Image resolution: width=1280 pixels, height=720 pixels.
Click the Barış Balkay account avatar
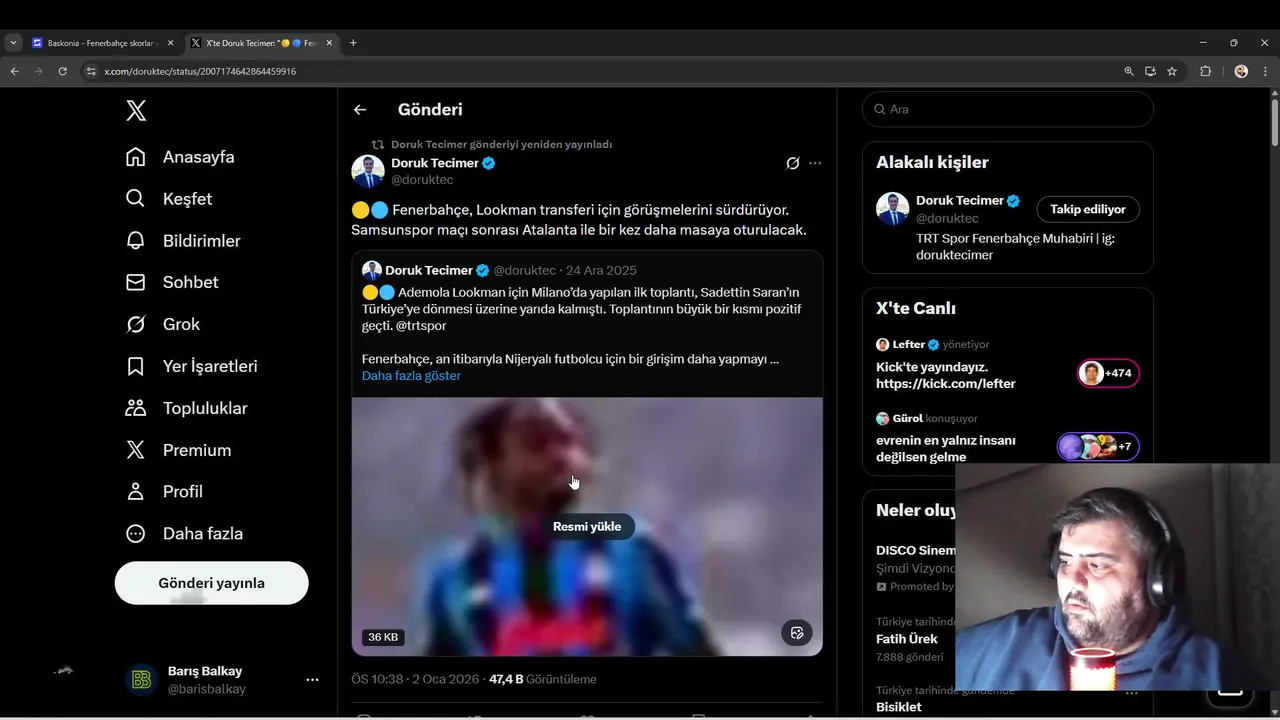click(x=141, y=680)
